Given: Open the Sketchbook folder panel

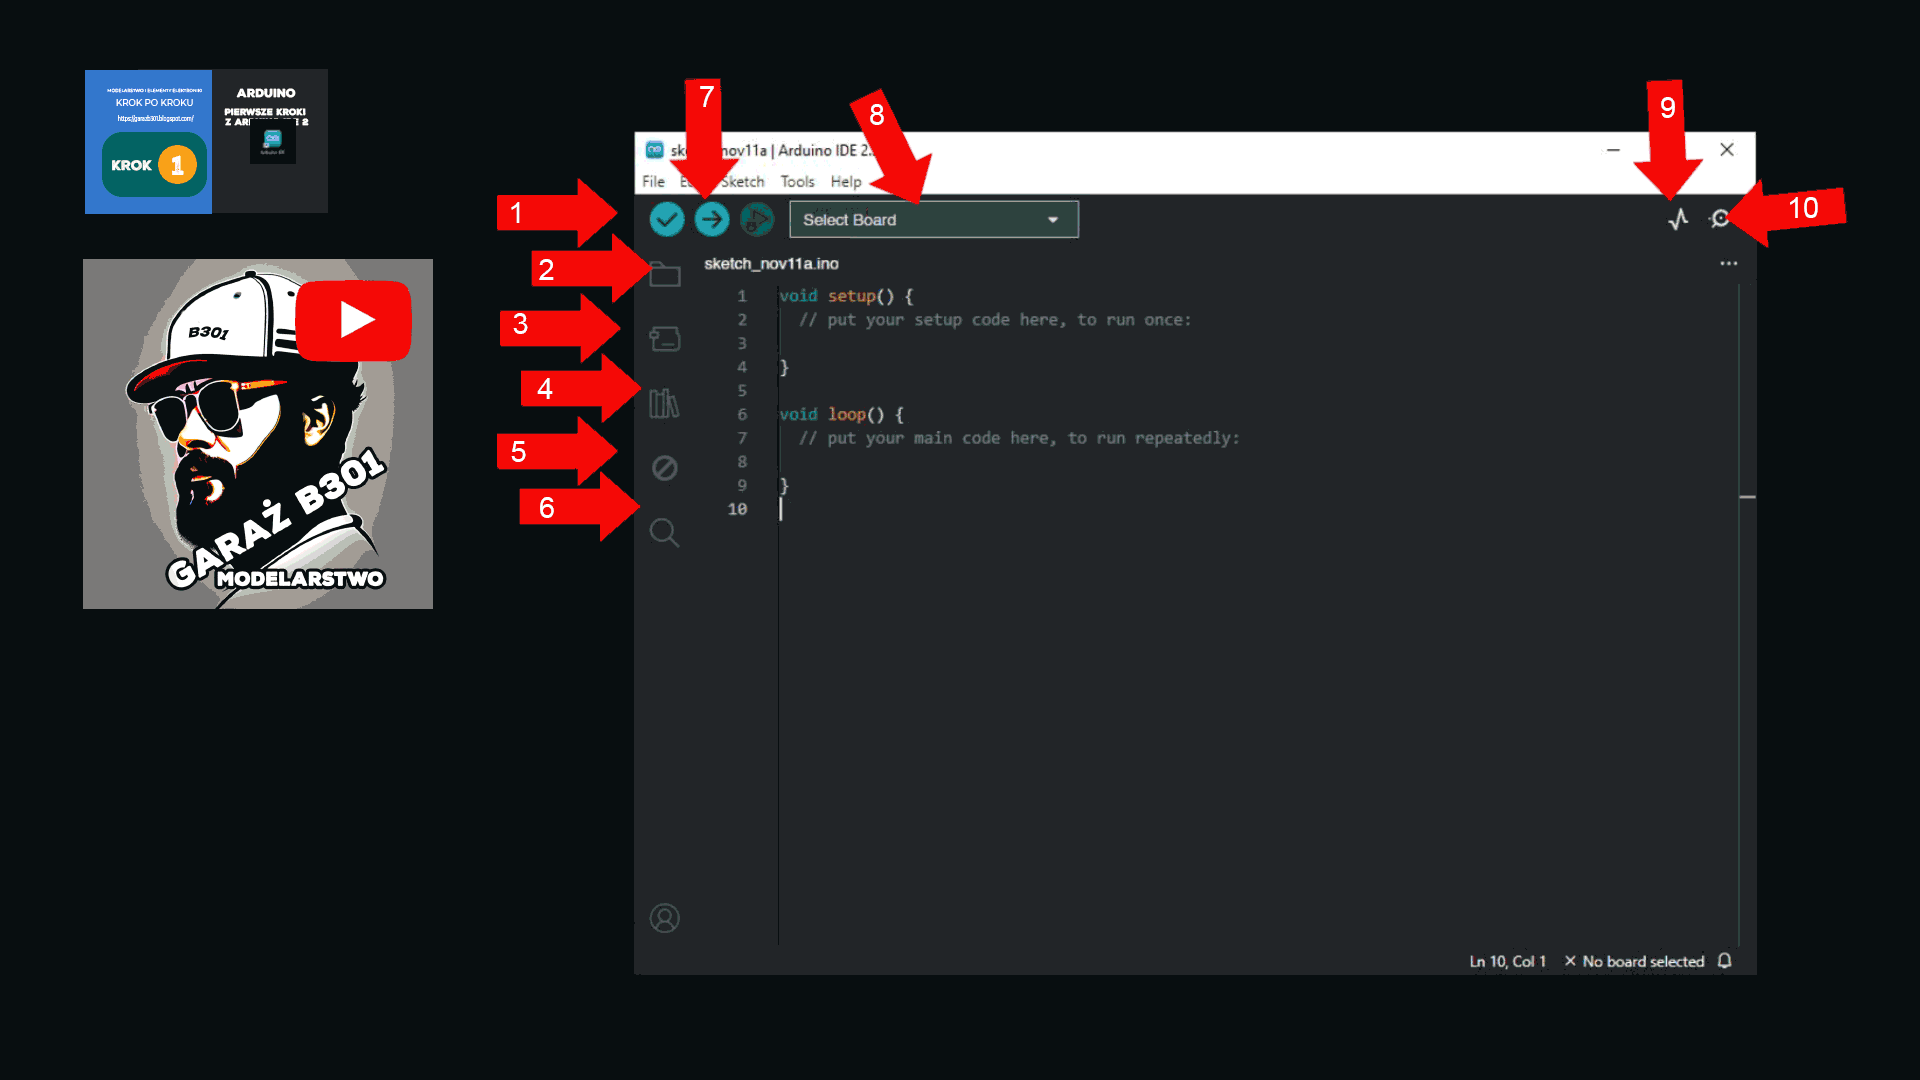Looking at the screenshot, I should [665, 274].
